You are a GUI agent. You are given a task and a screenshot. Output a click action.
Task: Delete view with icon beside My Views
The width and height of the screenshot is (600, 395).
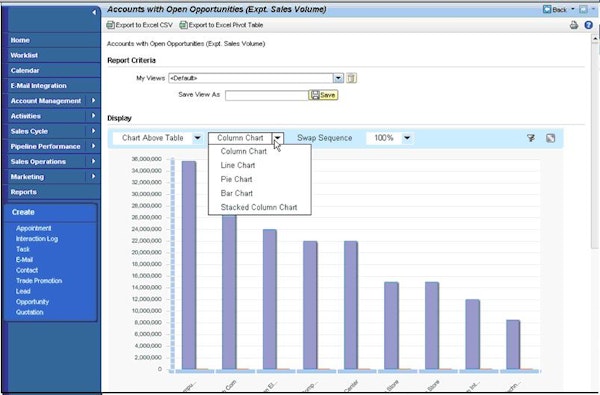click(x=351, y=78)
